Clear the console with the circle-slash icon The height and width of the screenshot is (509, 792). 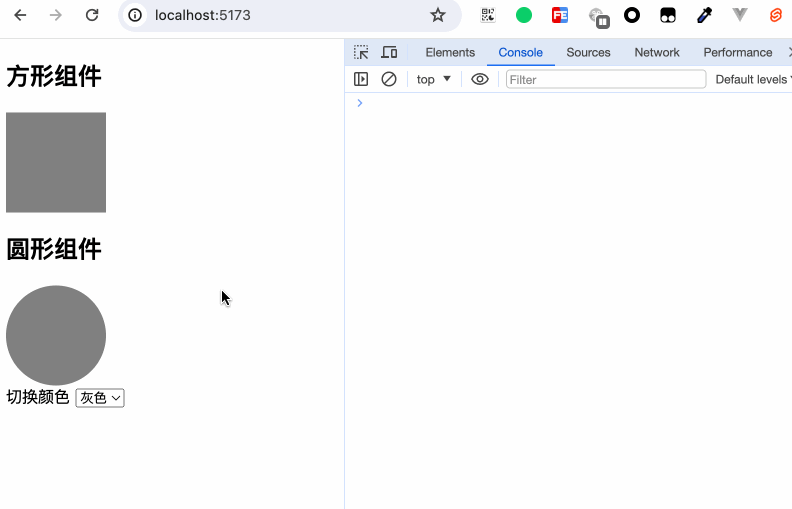pyautogui.click(x=389, y=79)
